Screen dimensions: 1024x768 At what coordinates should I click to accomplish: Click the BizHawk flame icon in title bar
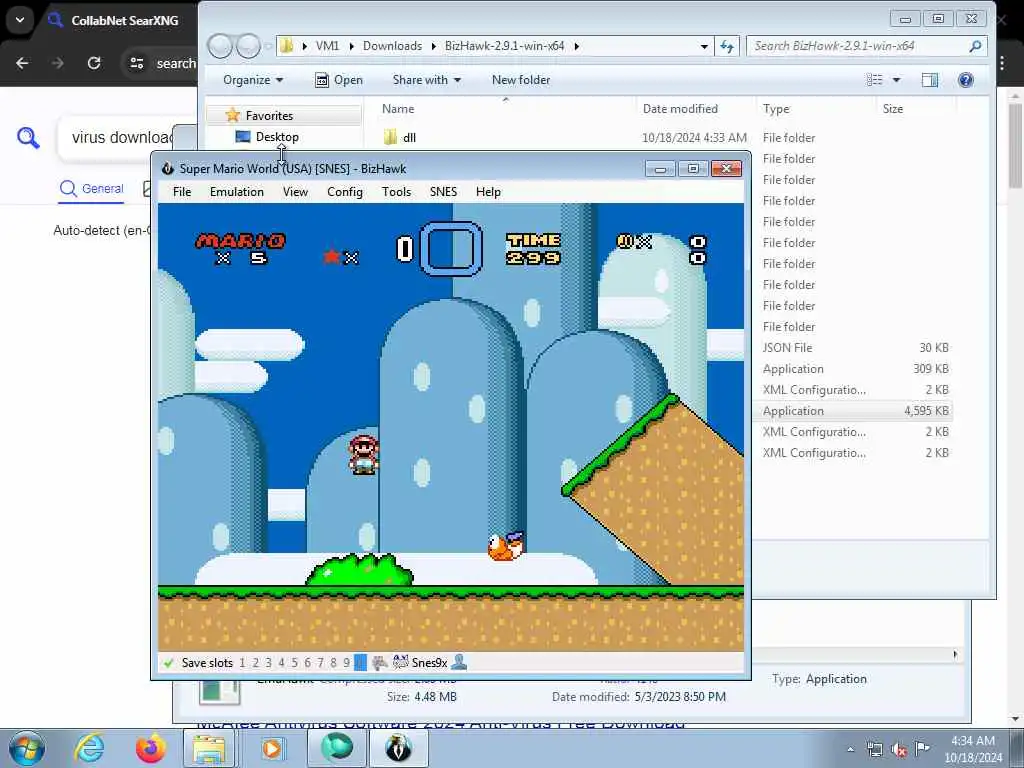[168, 168]
